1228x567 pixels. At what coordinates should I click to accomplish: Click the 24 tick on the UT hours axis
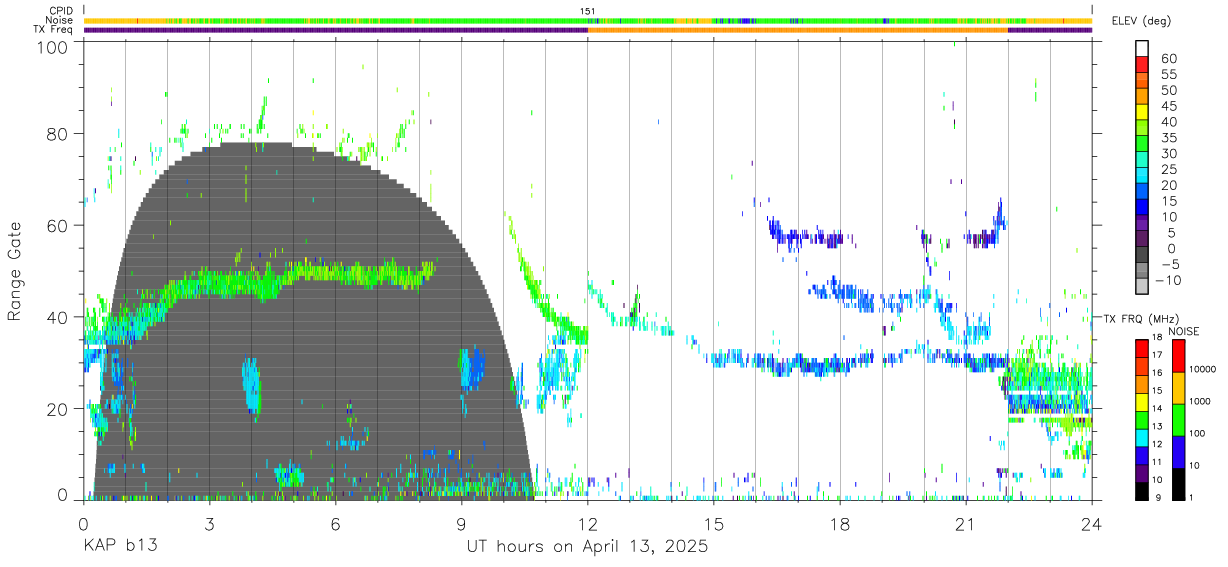coord(1092,524)
